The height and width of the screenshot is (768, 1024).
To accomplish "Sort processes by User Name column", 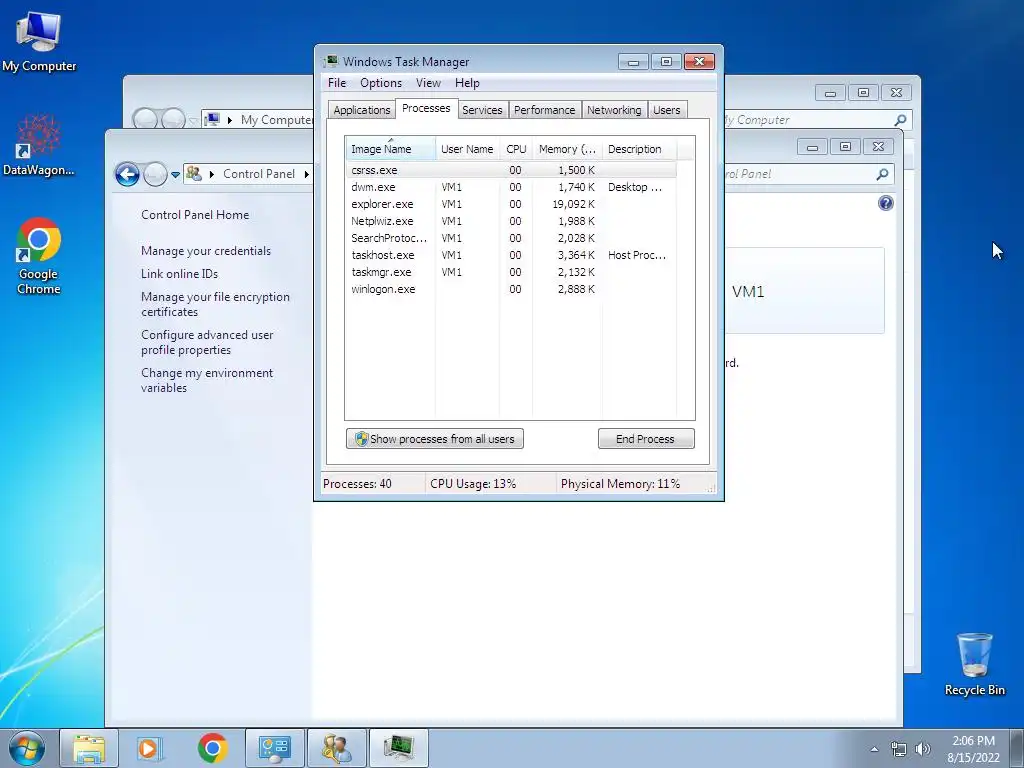I will tap(468, 149).
